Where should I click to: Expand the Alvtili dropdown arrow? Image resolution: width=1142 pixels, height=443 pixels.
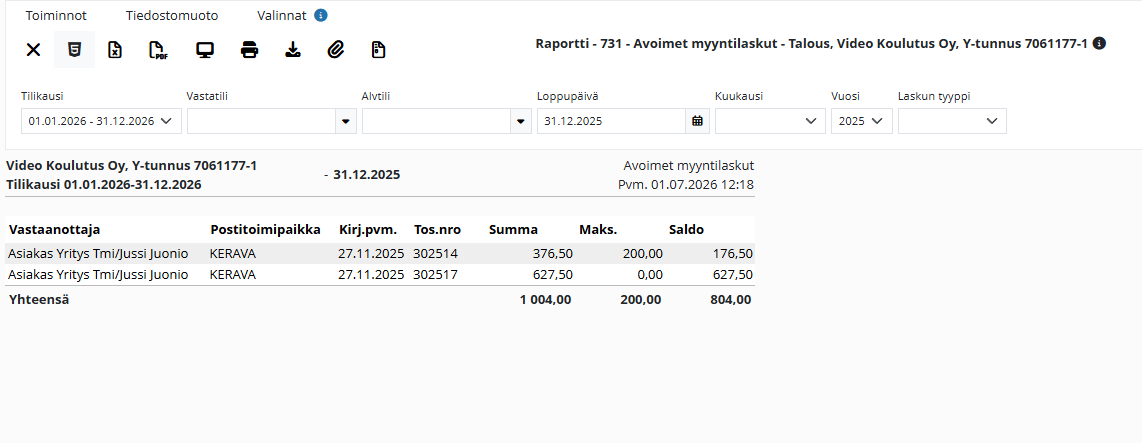521,121
